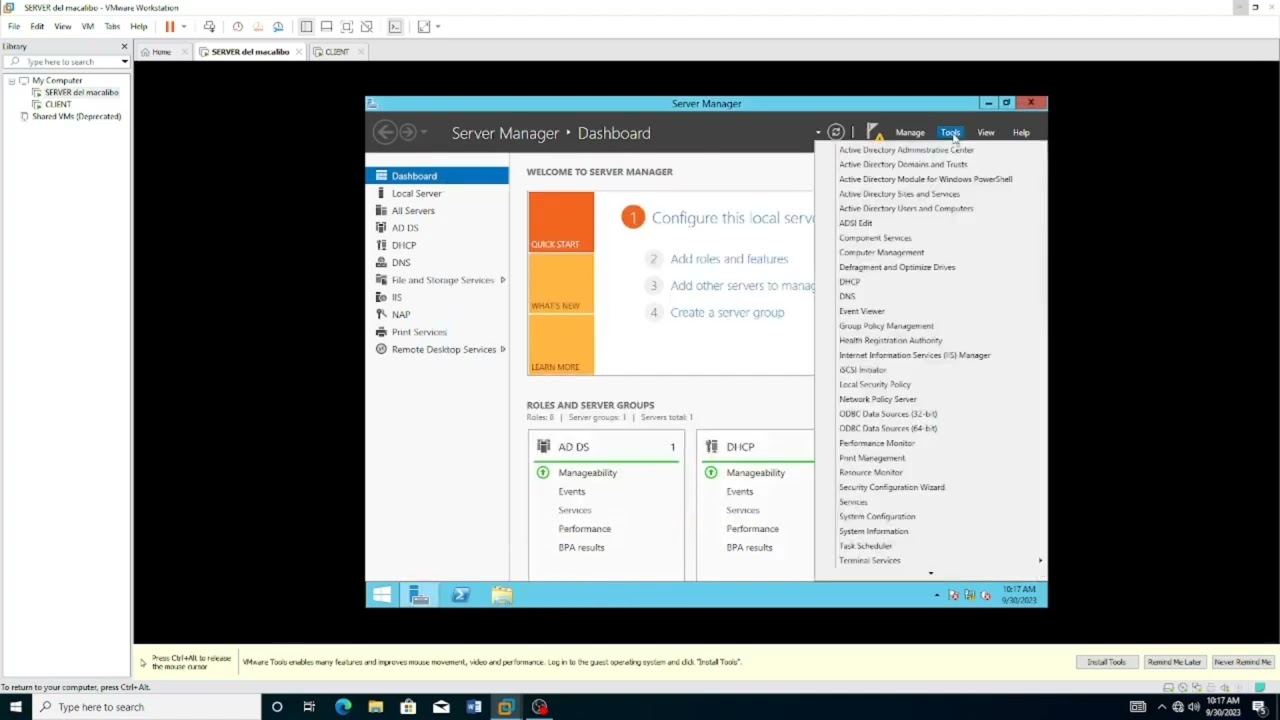The width and height of the screenshot is (1280, 720).
Task: Open File Explorer in guest taskbar
Action: click(x=502, y=595)
